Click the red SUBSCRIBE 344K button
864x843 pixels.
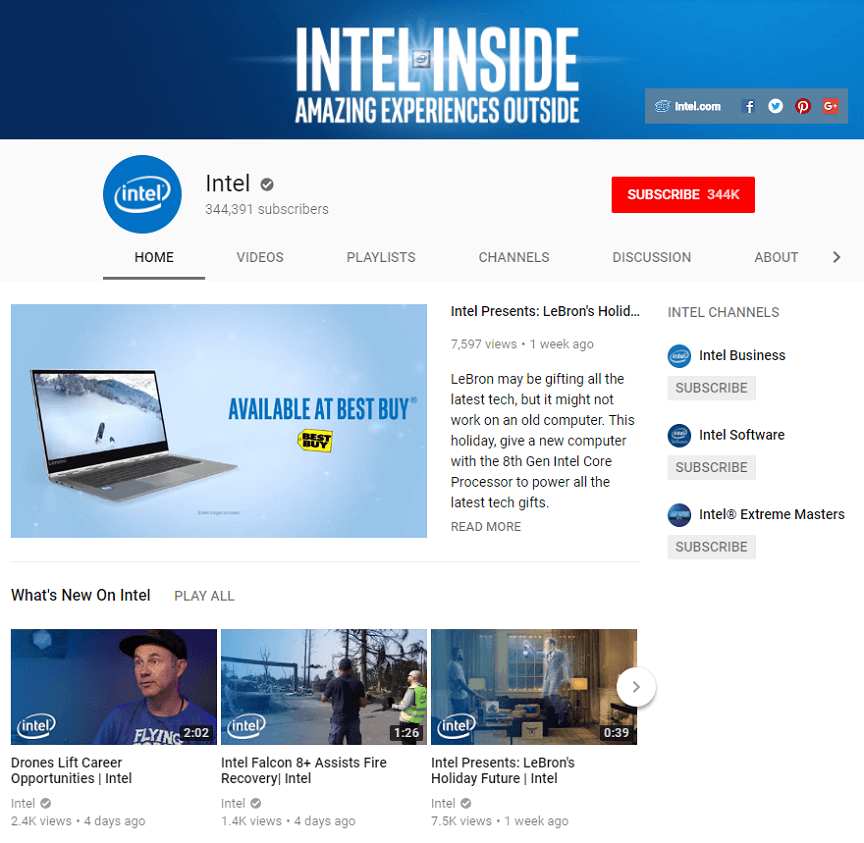pos(683,195)
